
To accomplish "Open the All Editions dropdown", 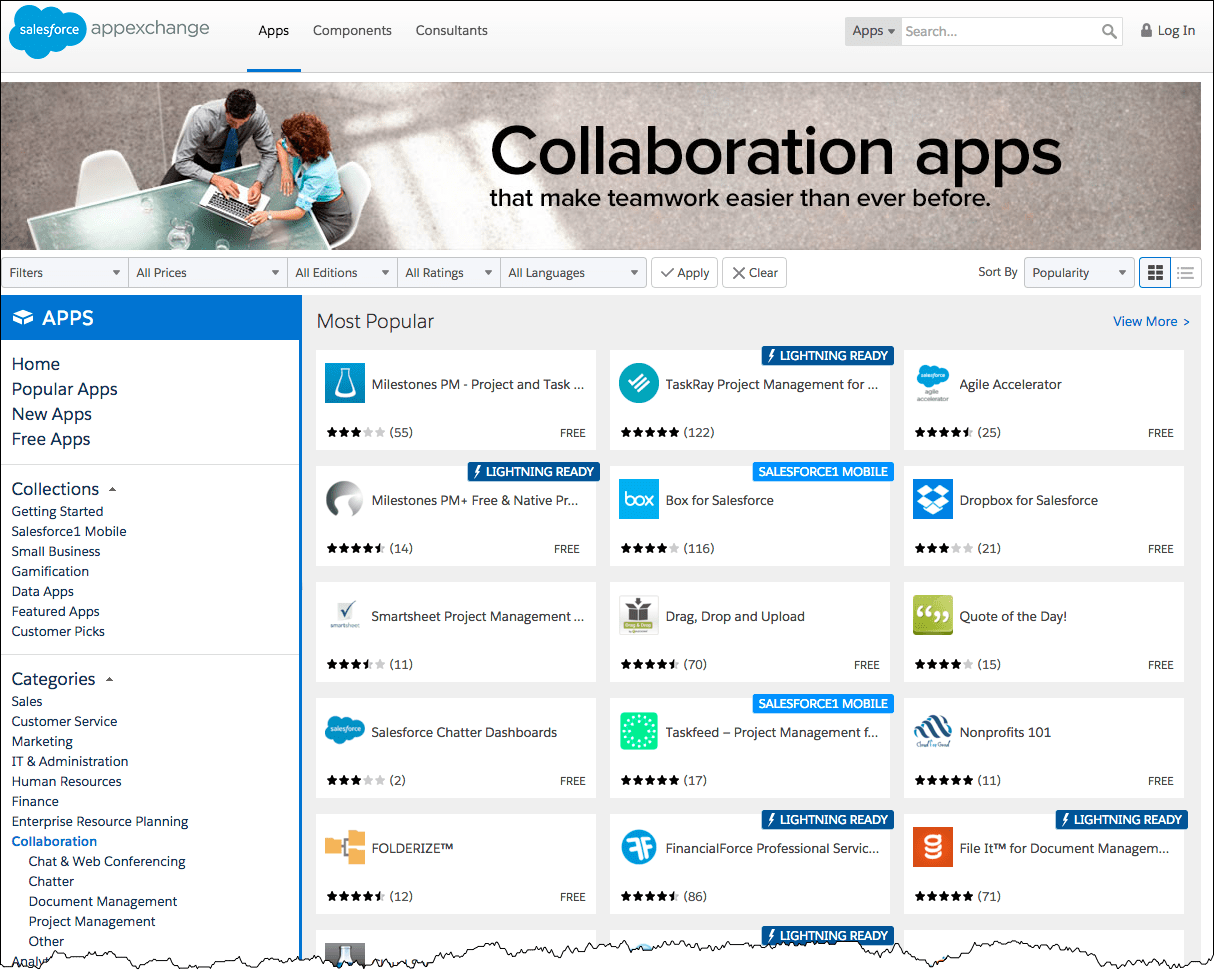I will 342,272.
